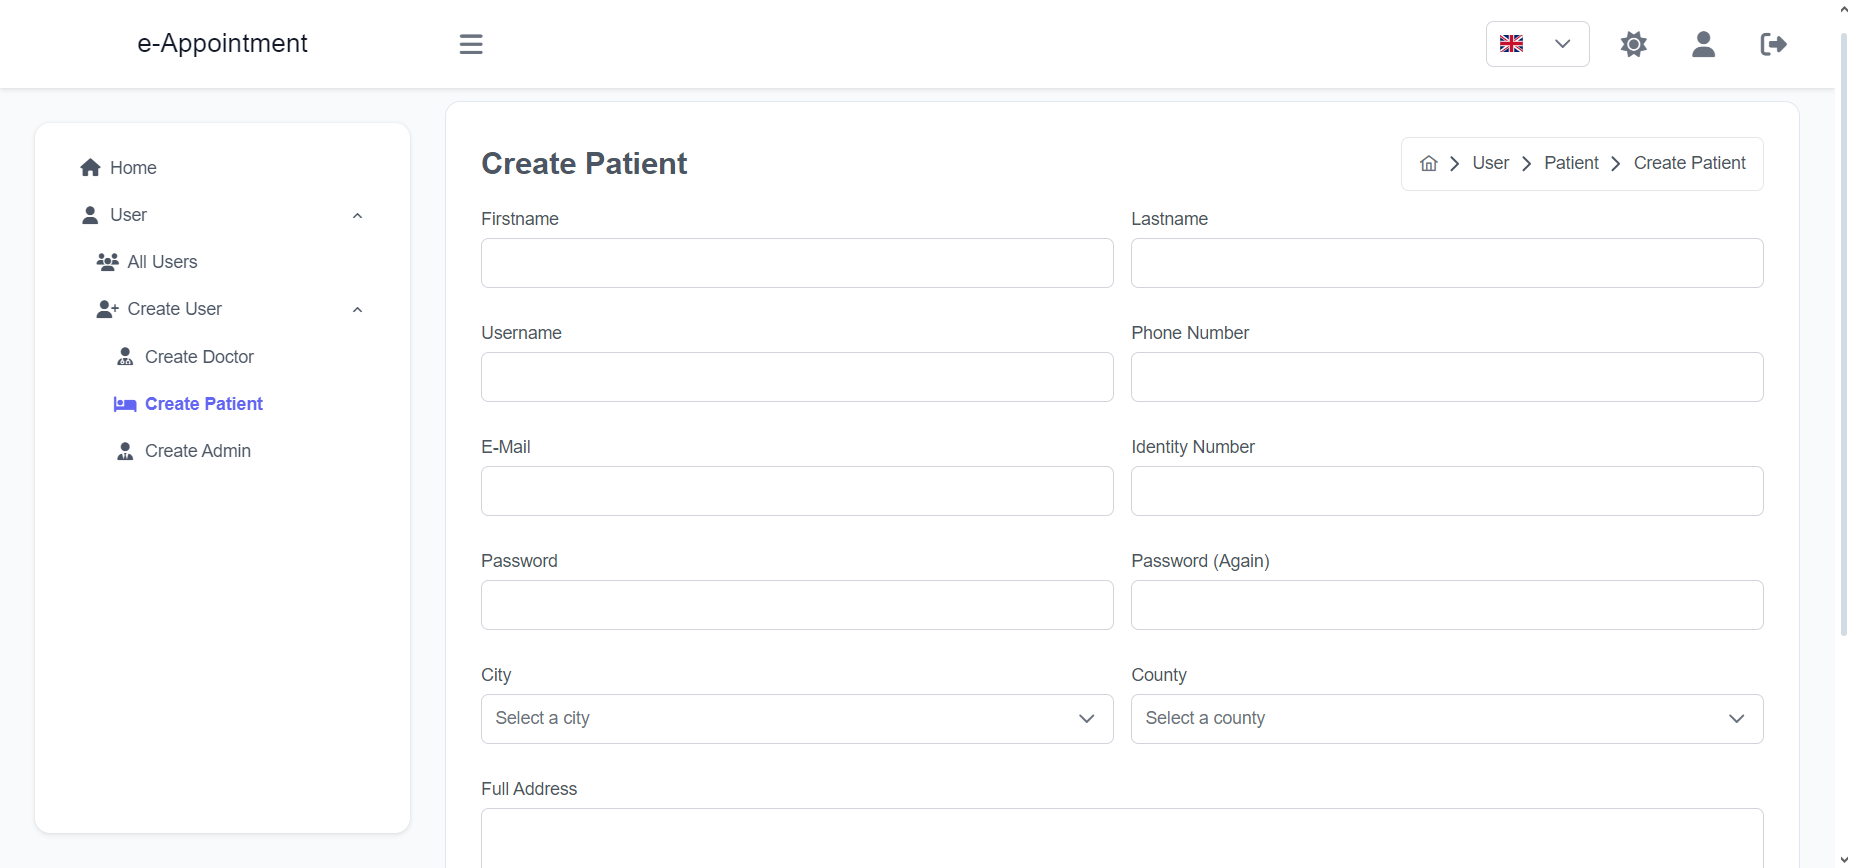Toggle the hamburger sidebar menu icon
Viewport: 1853px width, 868px height.
point(471,44)
